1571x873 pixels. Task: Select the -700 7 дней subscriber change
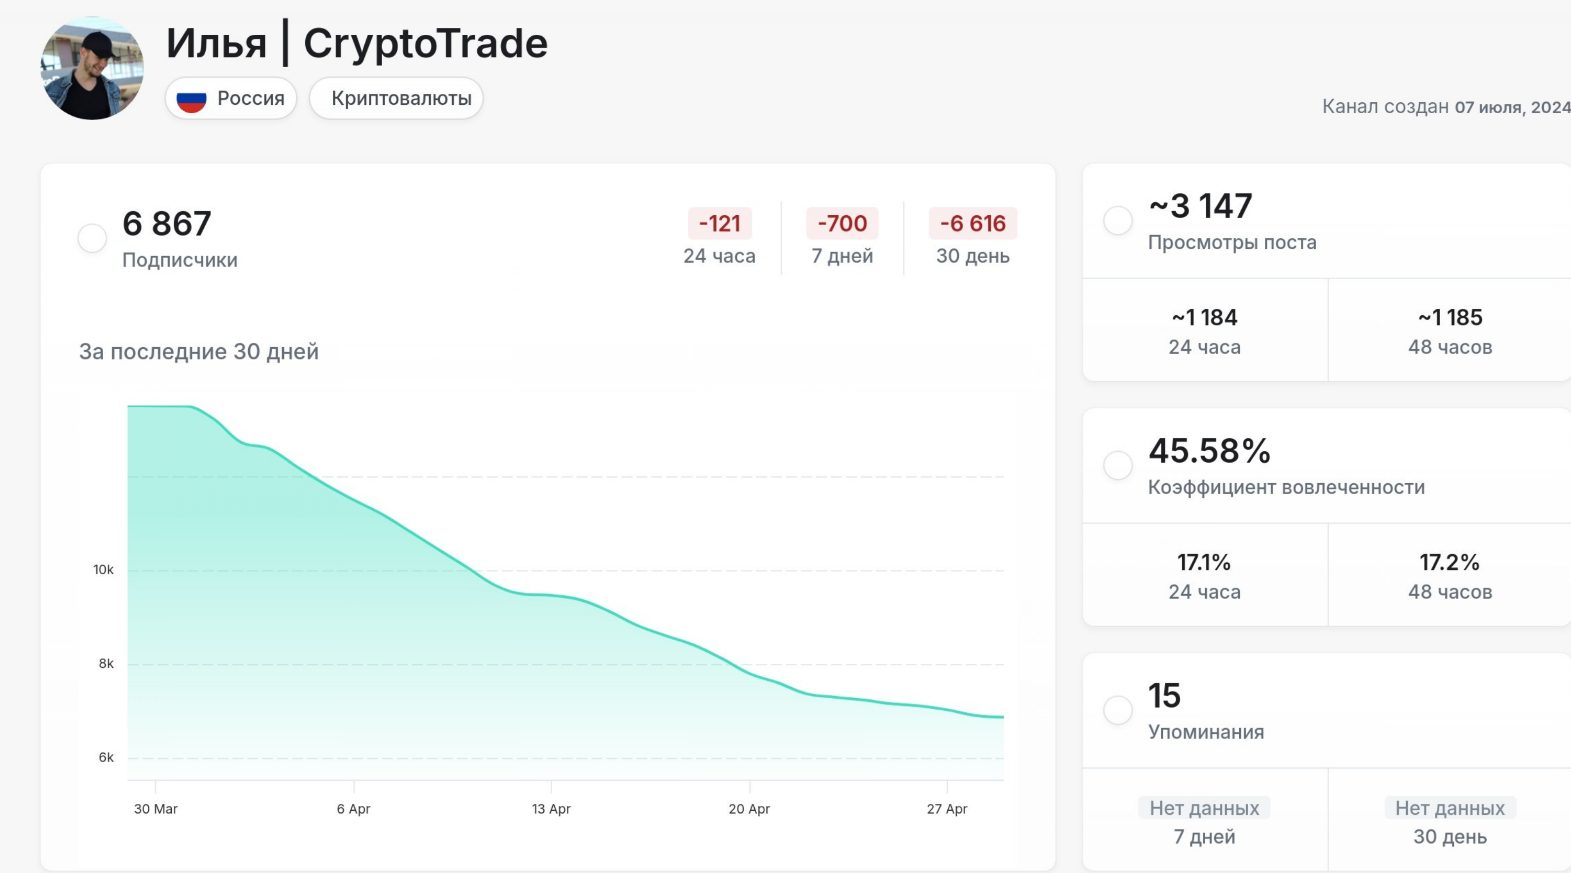pos(842,238)
